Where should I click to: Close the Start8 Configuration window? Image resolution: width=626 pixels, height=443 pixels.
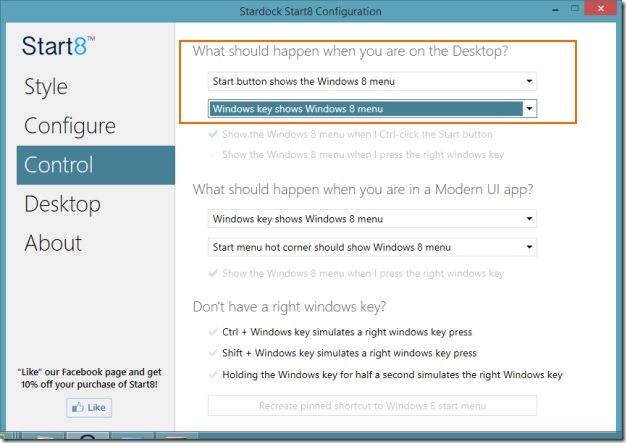coord(601,8)
